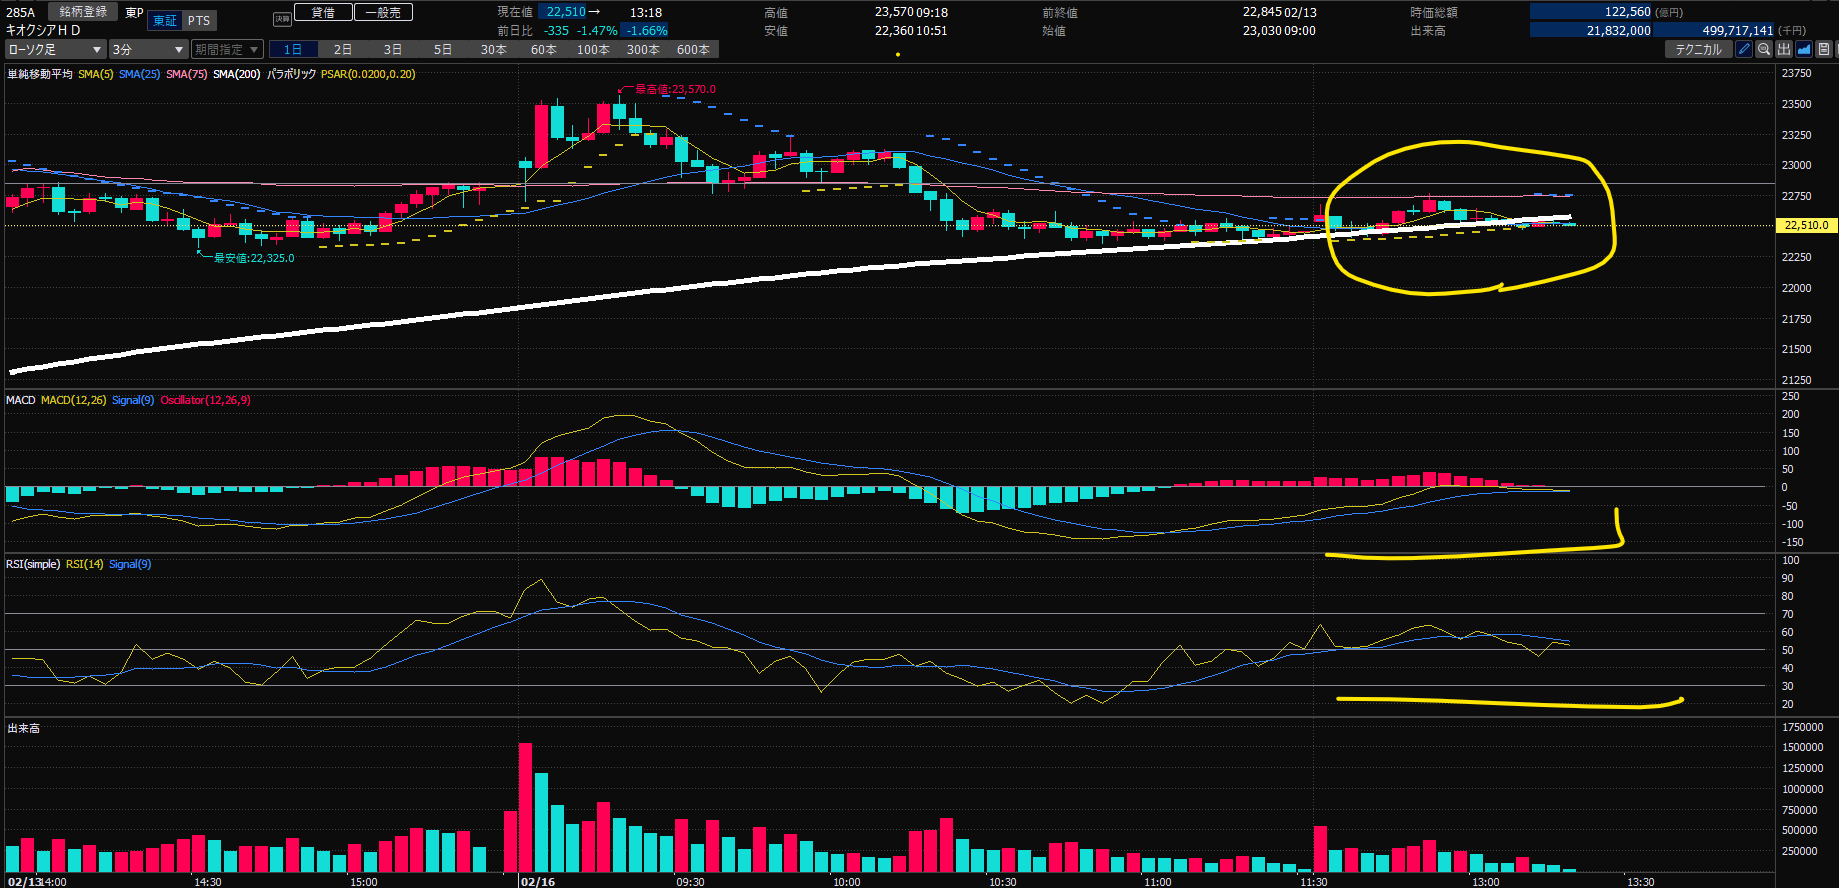The width and height of the screenshot is (1839, 888).
Task: Open the 3分 interval dropdown
Action: [148, 49]
